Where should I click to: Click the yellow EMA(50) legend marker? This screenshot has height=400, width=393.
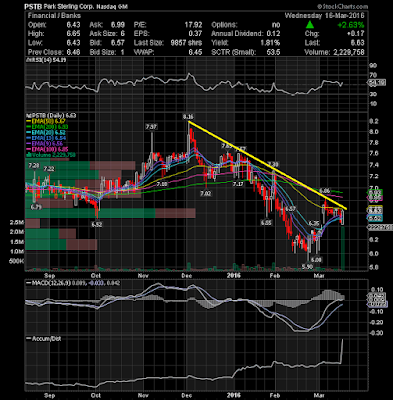click(28, 121)
